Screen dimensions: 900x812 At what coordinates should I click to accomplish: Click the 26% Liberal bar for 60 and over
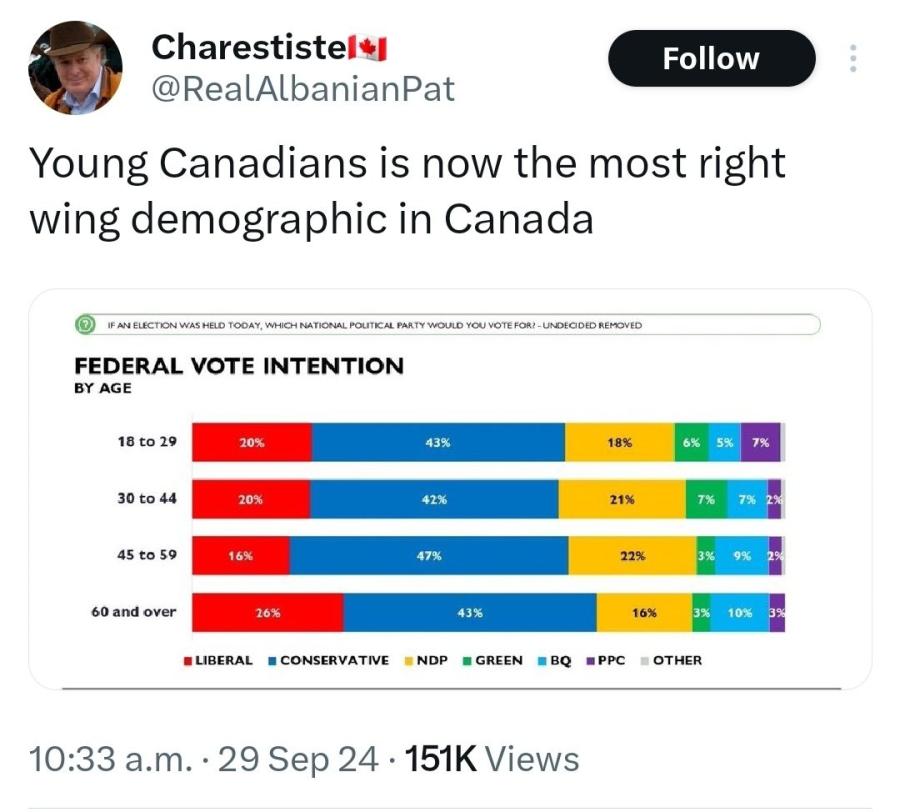tap(267, 613)
